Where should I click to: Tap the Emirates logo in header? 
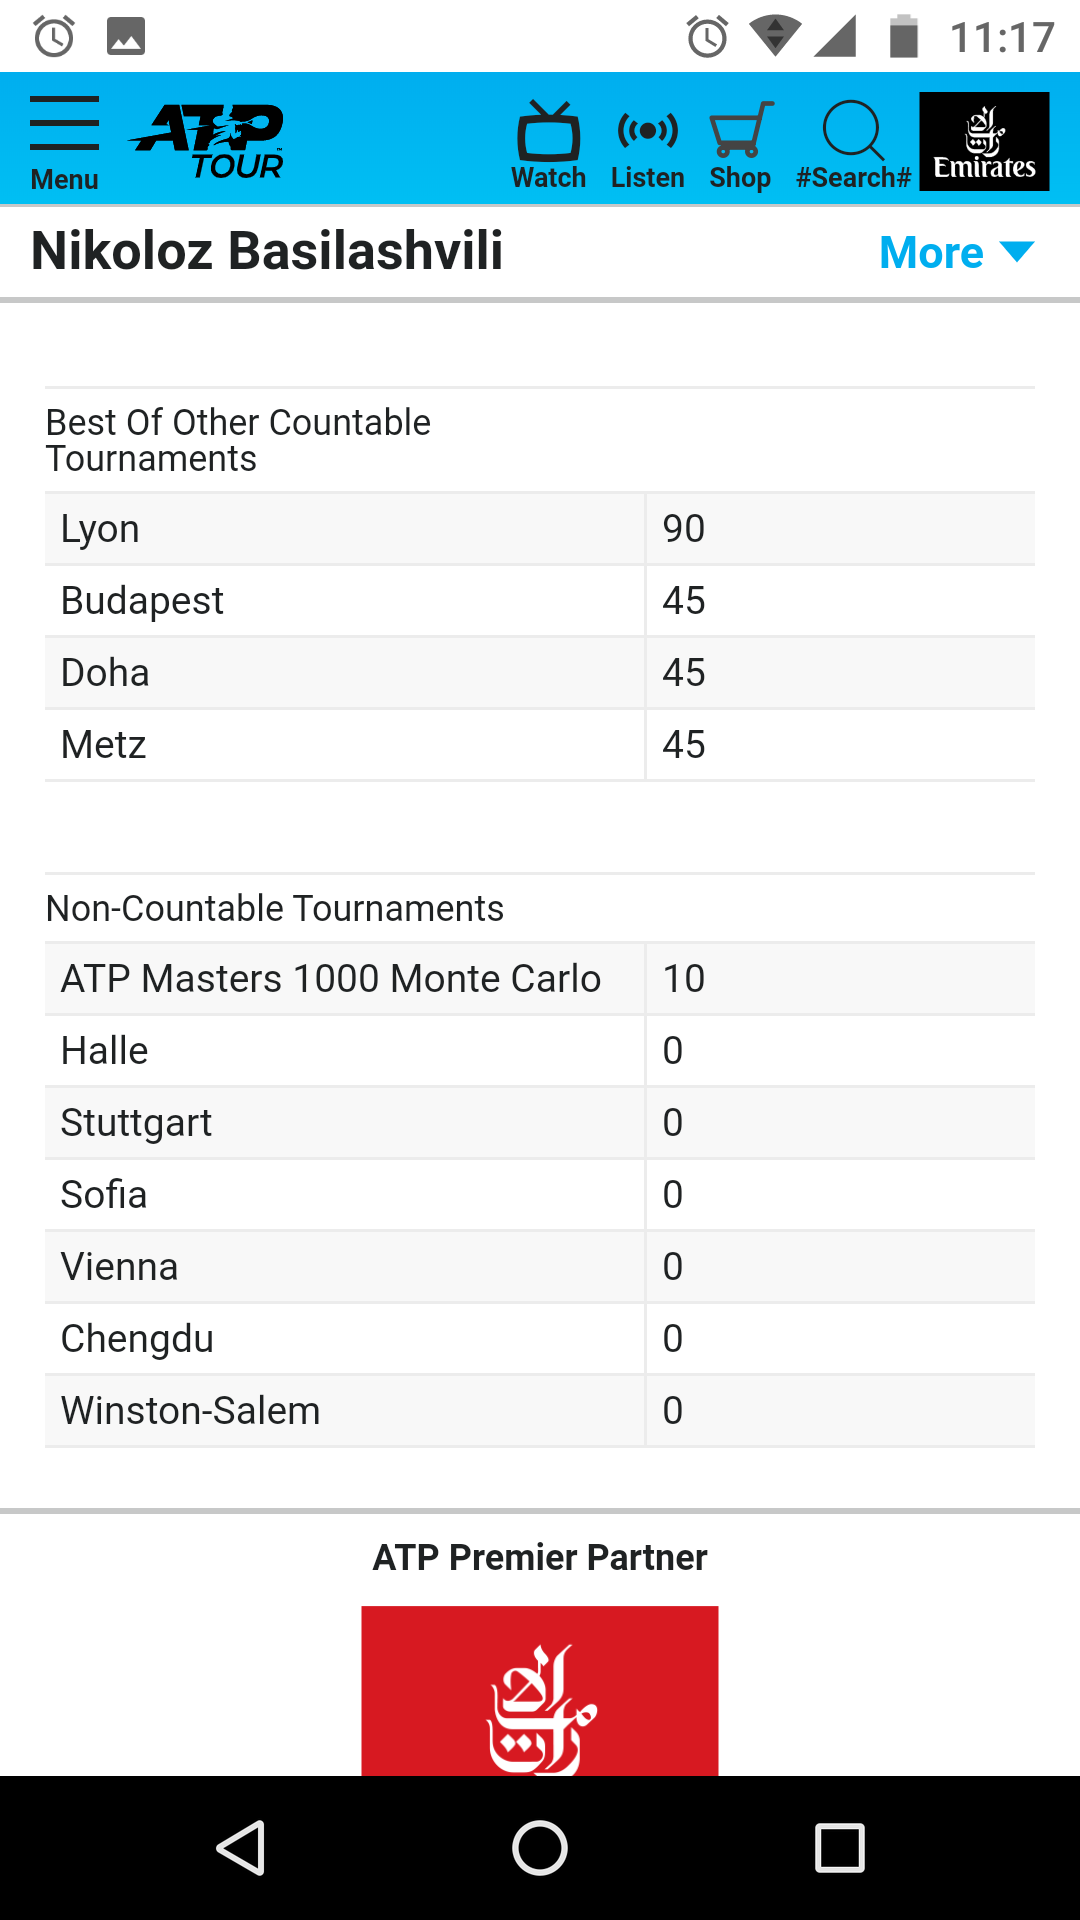coord(984,141)
